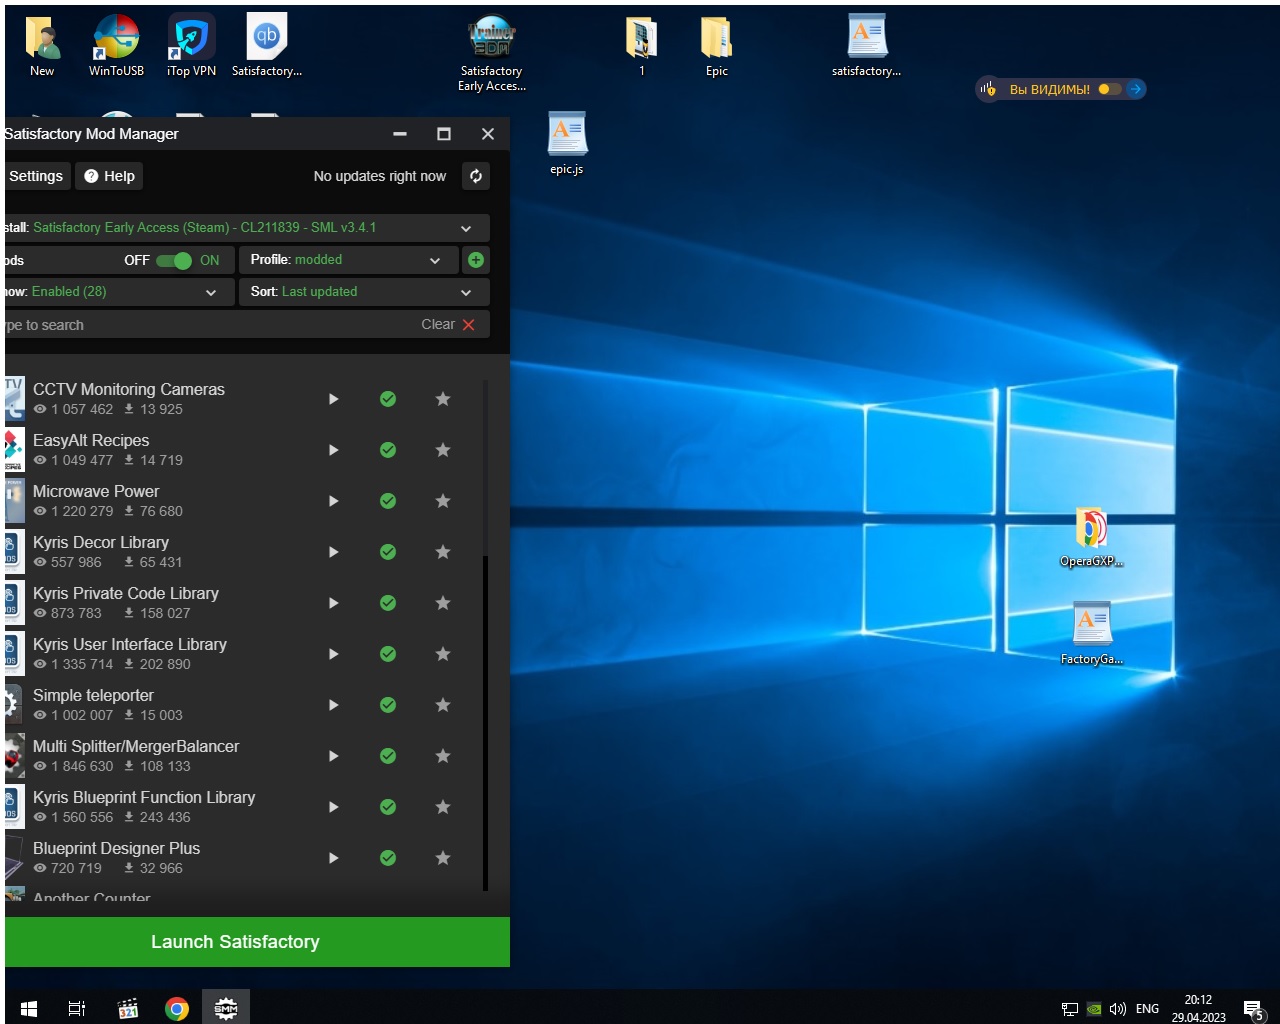This screenshot has height=1024, width=1280.
Task: Star Kyris Blueprint Function Library
Action: coord(443,807)
